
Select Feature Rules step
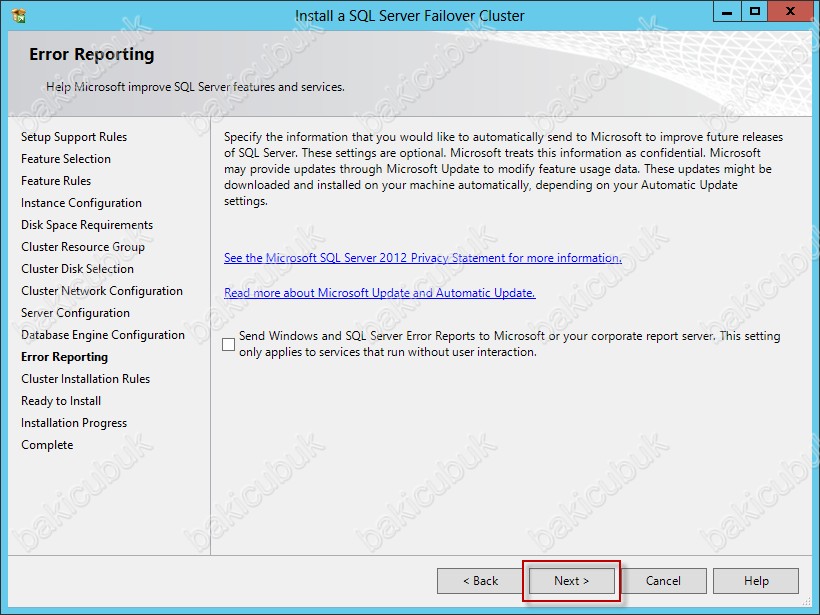point(56,181)
